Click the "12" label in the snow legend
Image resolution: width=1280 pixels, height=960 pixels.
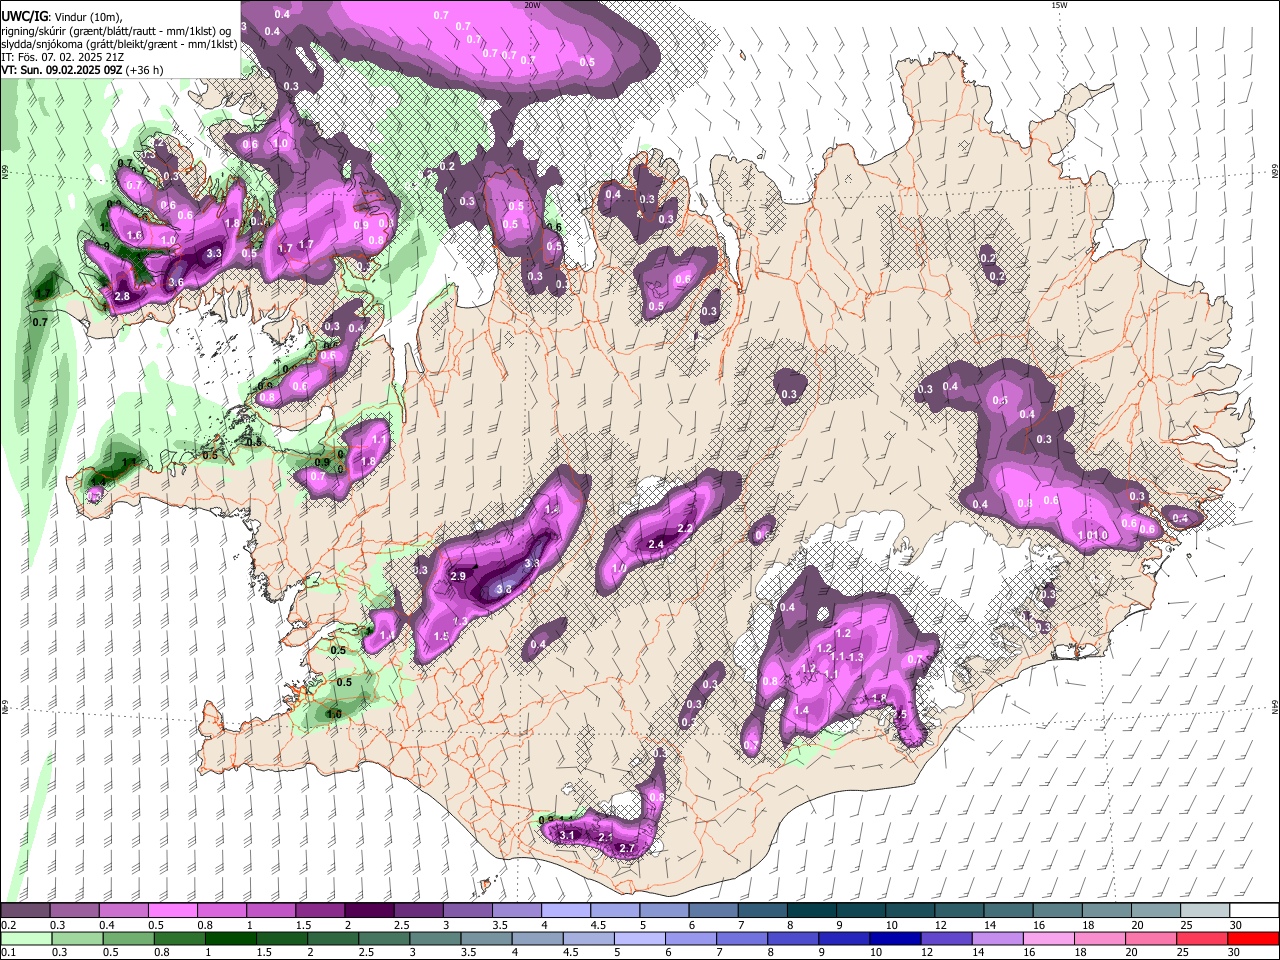[940, 925]
